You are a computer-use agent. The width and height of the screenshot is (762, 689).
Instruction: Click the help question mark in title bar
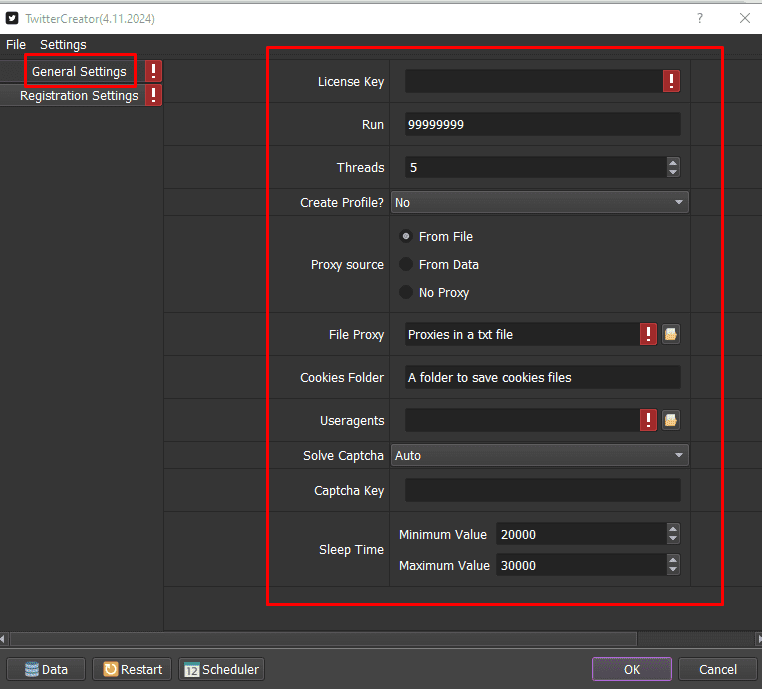[700, 18]
